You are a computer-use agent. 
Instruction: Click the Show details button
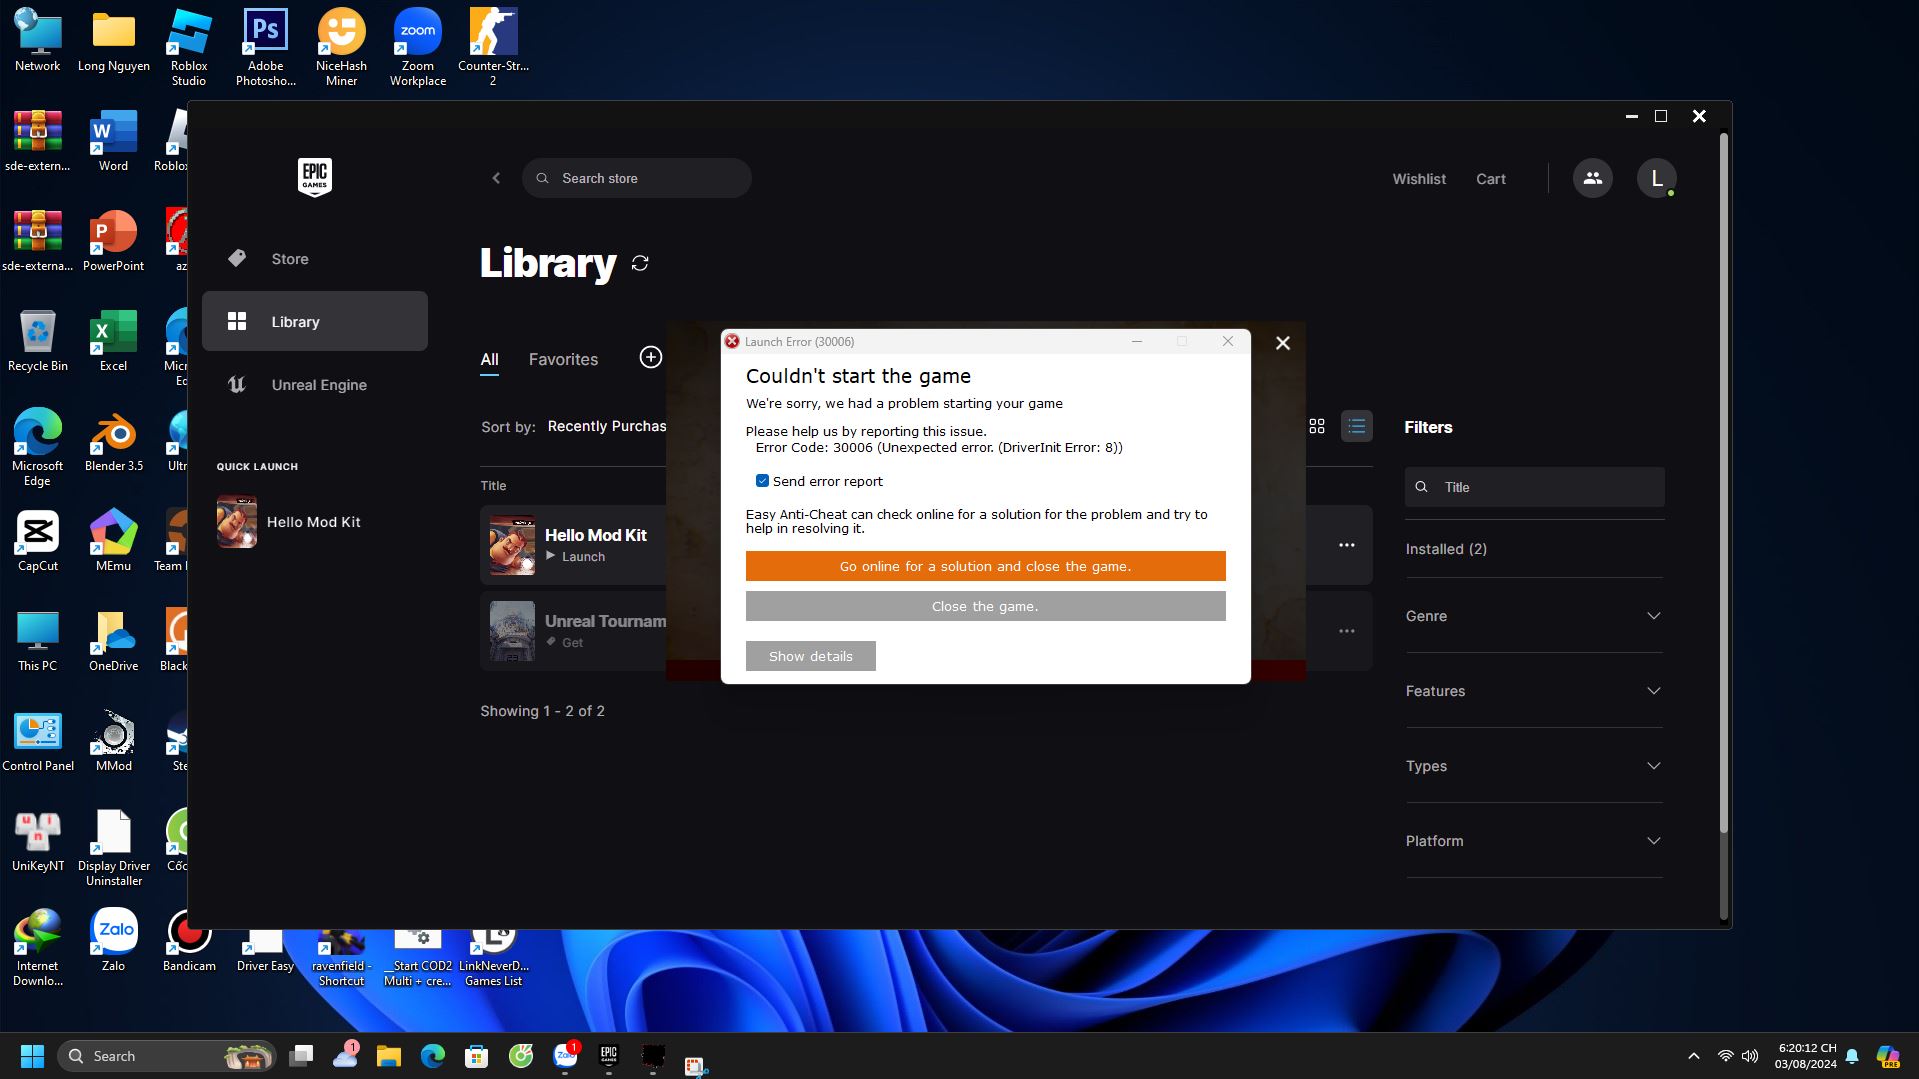tap(810, 656)
